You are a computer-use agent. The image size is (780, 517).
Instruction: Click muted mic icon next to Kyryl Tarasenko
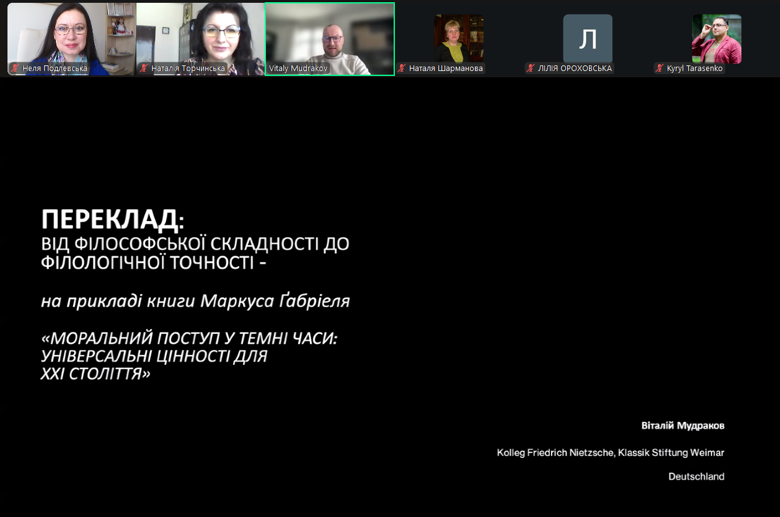(660, 68)
